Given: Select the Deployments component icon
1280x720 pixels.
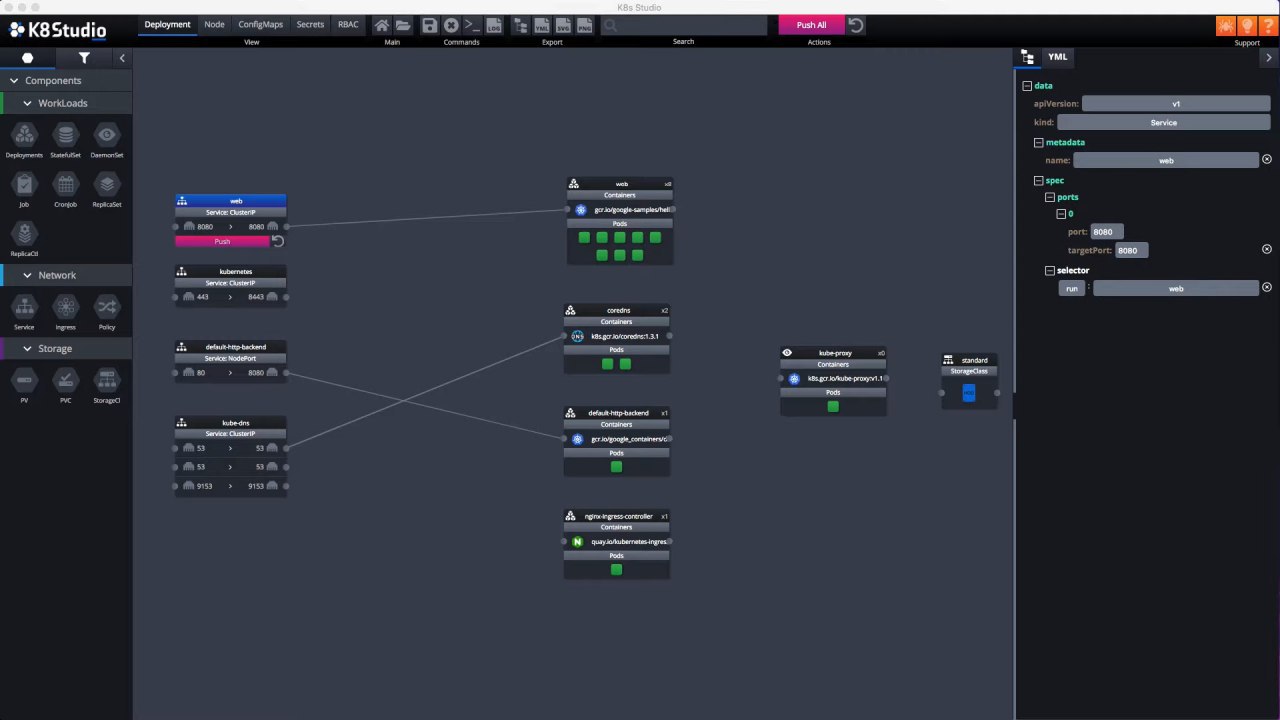Looking at the screenshot, I should click(x=24, y=135).
